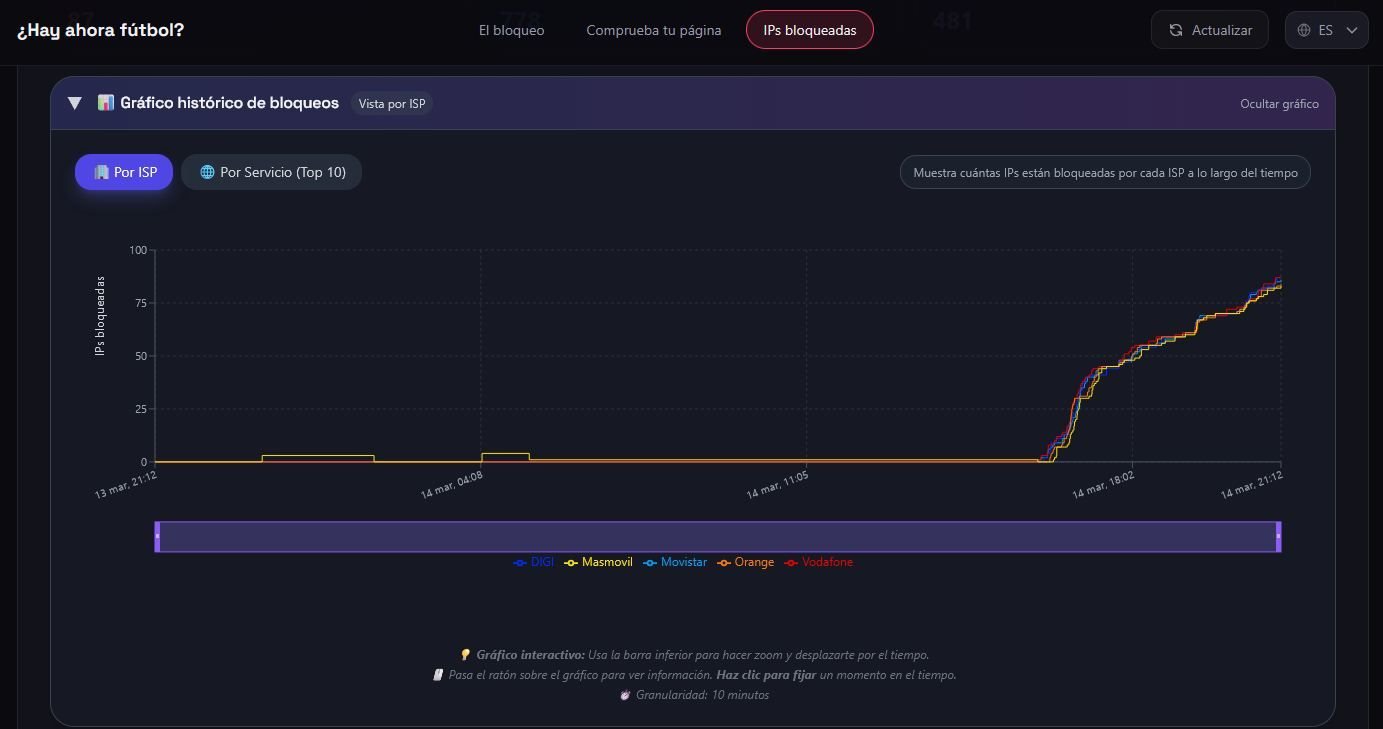Hide the Vodafone line via legend

[819, 562]
